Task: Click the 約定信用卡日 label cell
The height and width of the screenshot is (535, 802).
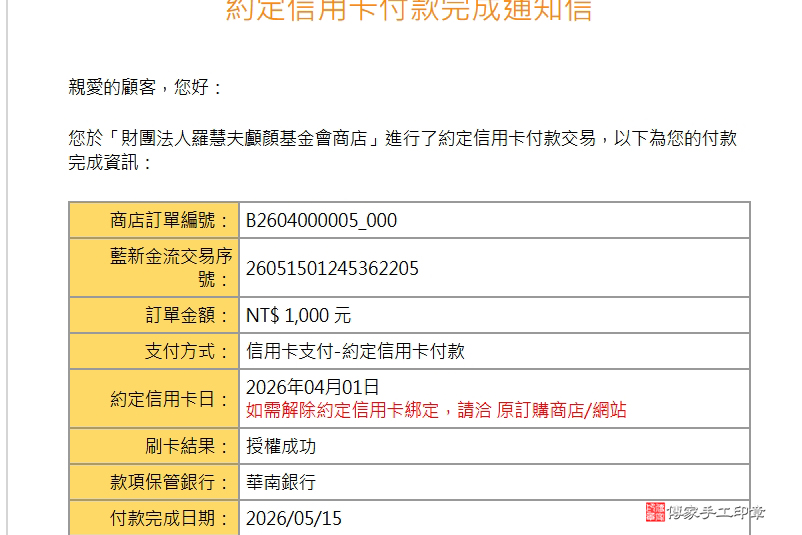Action: pos(154,398)
